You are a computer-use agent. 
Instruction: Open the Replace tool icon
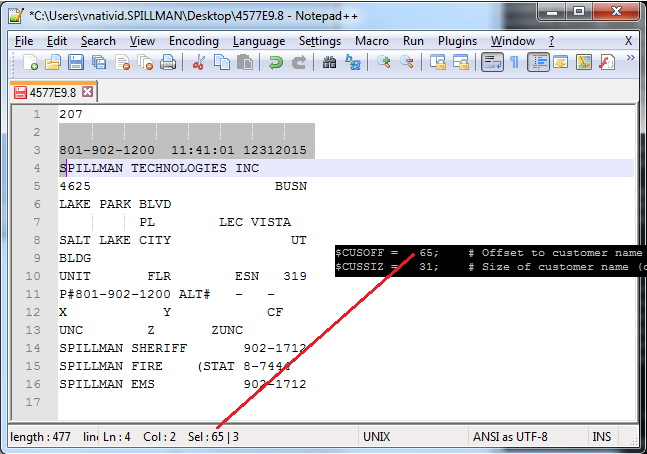coord(353,62)
